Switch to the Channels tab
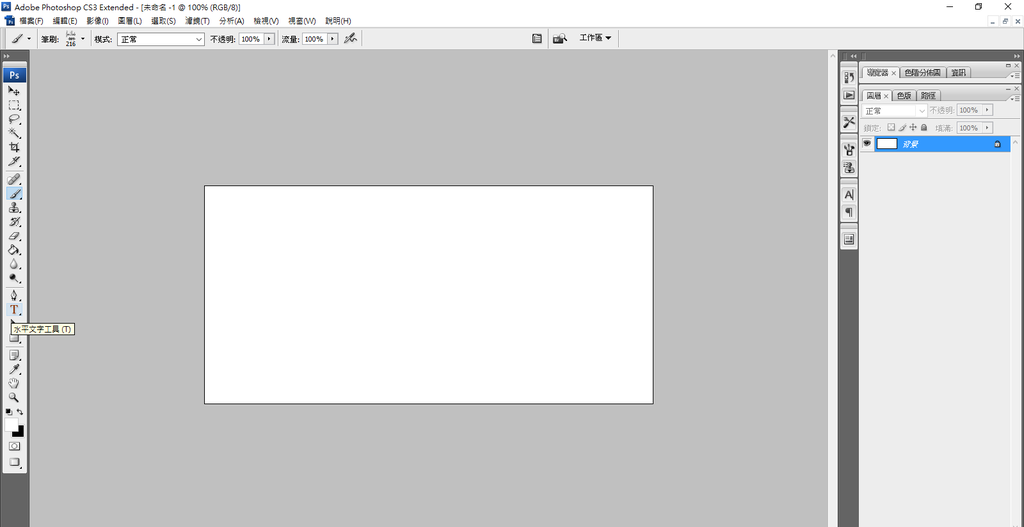Screen dimensions: 1024x527 [x=904, y=95]
